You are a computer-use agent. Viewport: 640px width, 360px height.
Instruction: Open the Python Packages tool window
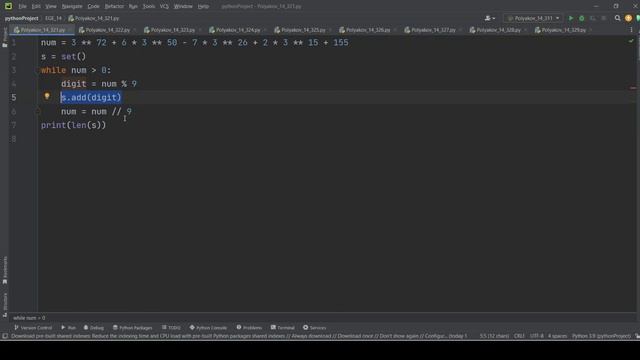132,327
